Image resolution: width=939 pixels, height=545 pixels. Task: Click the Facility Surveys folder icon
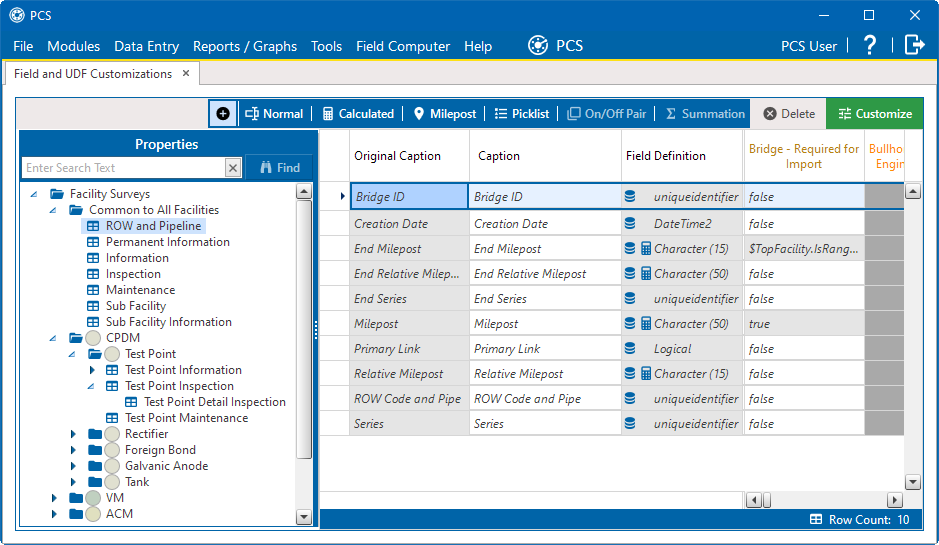pyautogui.click(x=57, y=193)
